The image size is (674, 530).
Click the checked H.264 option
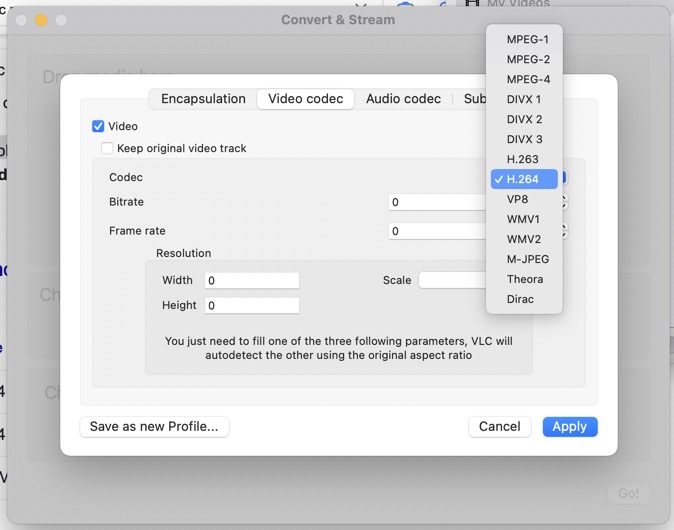(523, 179)
